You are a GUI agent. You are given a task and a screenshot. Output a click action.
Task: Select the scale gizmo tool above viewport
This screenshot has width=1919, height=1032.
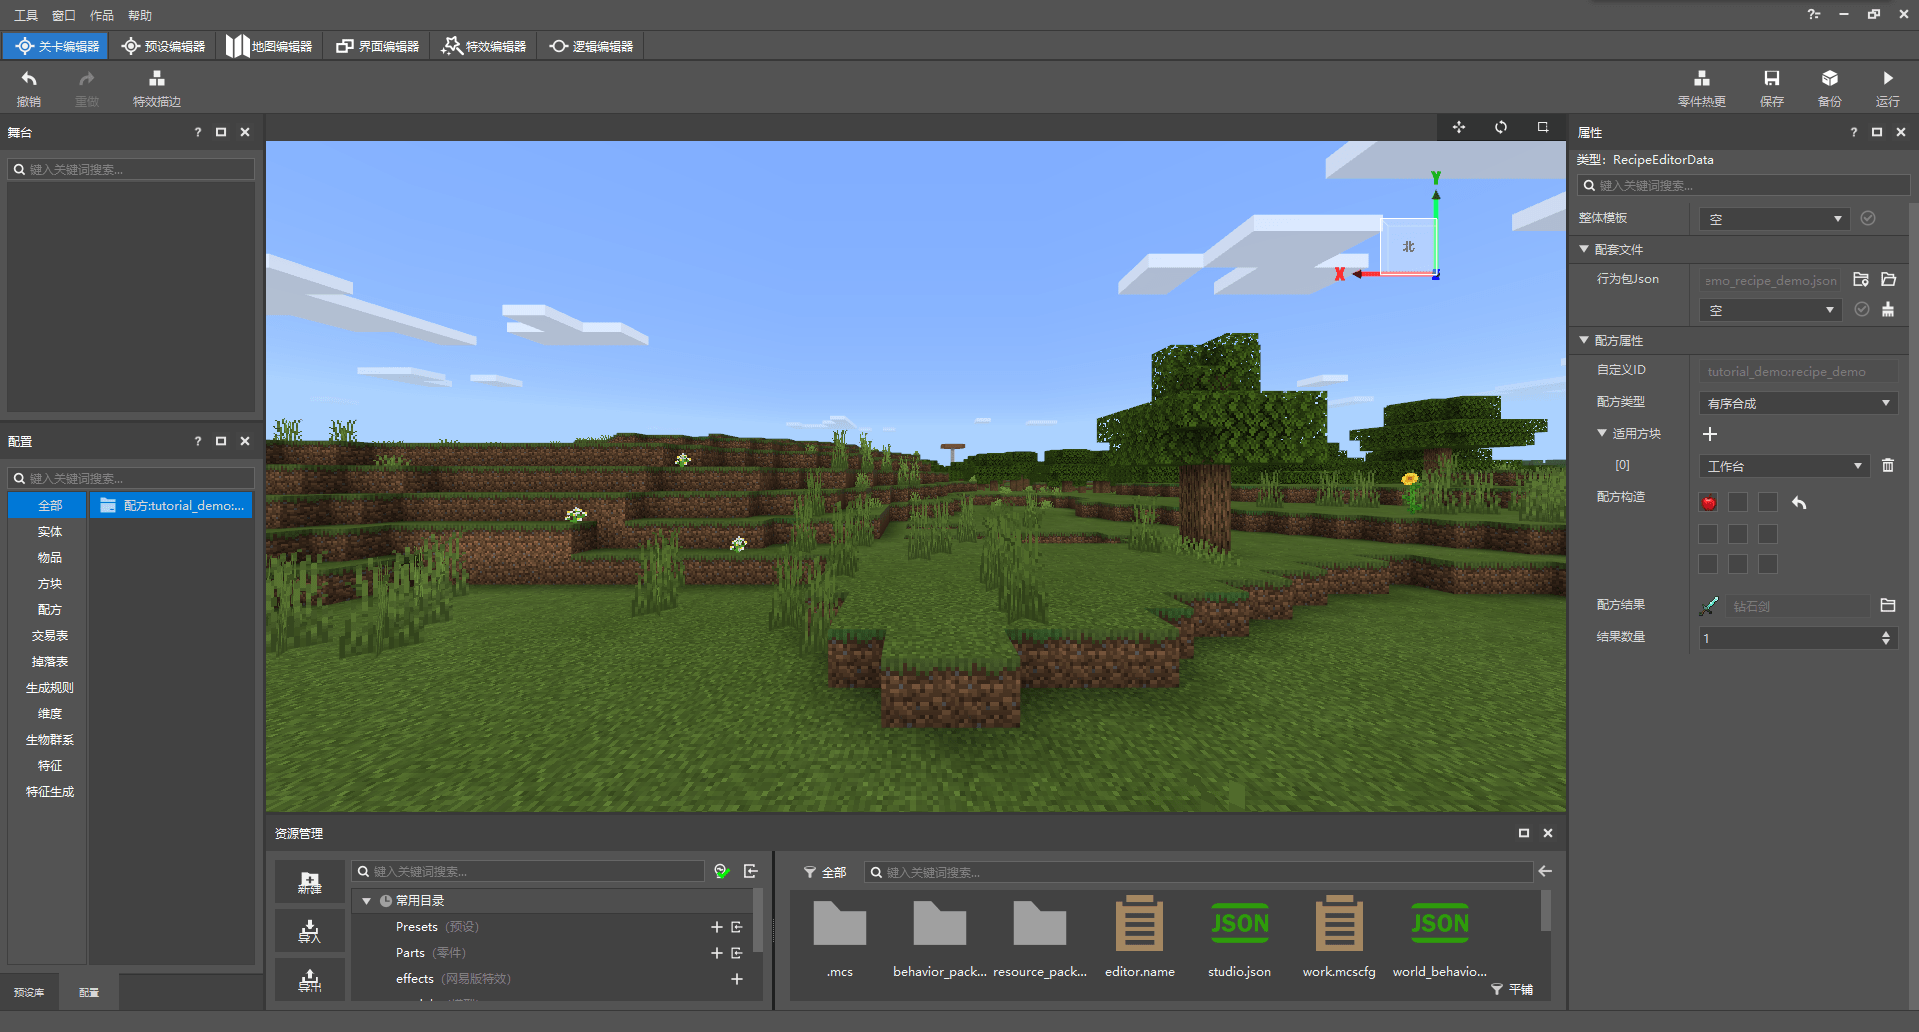[1543, 127]
